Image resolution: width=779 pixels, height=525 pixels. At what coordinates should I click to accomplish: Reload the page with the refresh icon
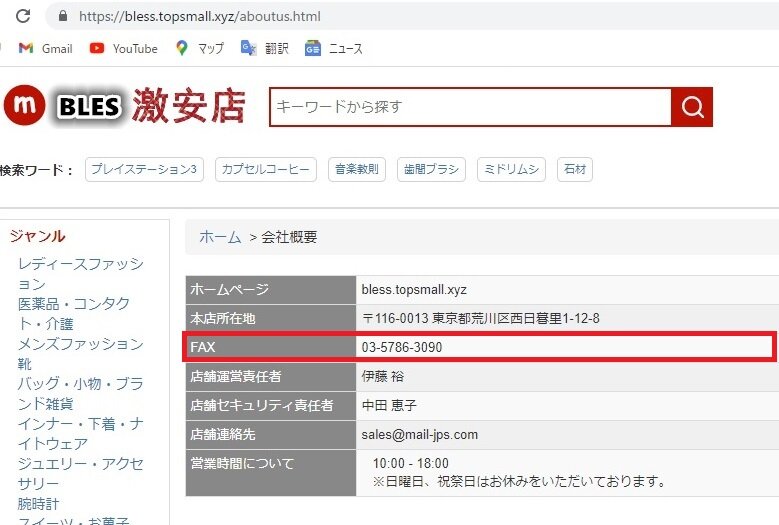coord(23,16)
